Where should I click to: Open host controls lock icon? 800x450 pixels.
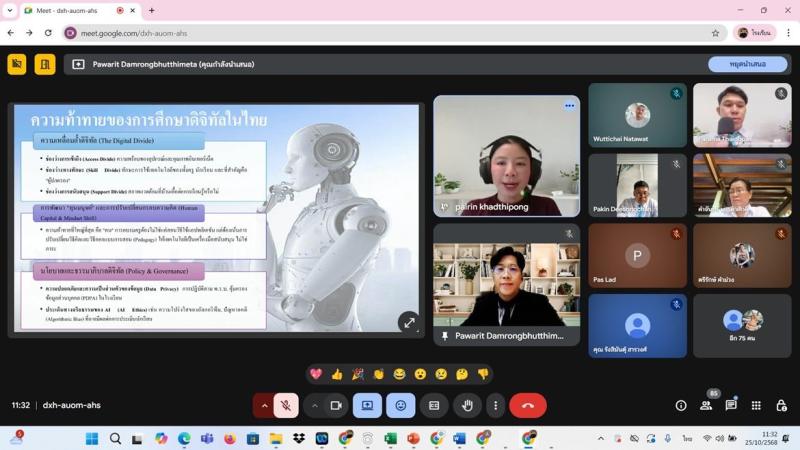click(x=780, y=405)
